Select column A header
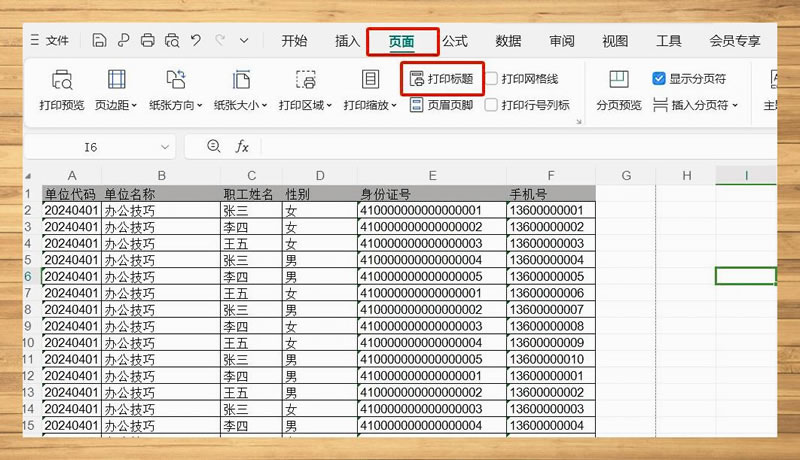The width and height of the screenshot is (800, 460). [72, 176]
